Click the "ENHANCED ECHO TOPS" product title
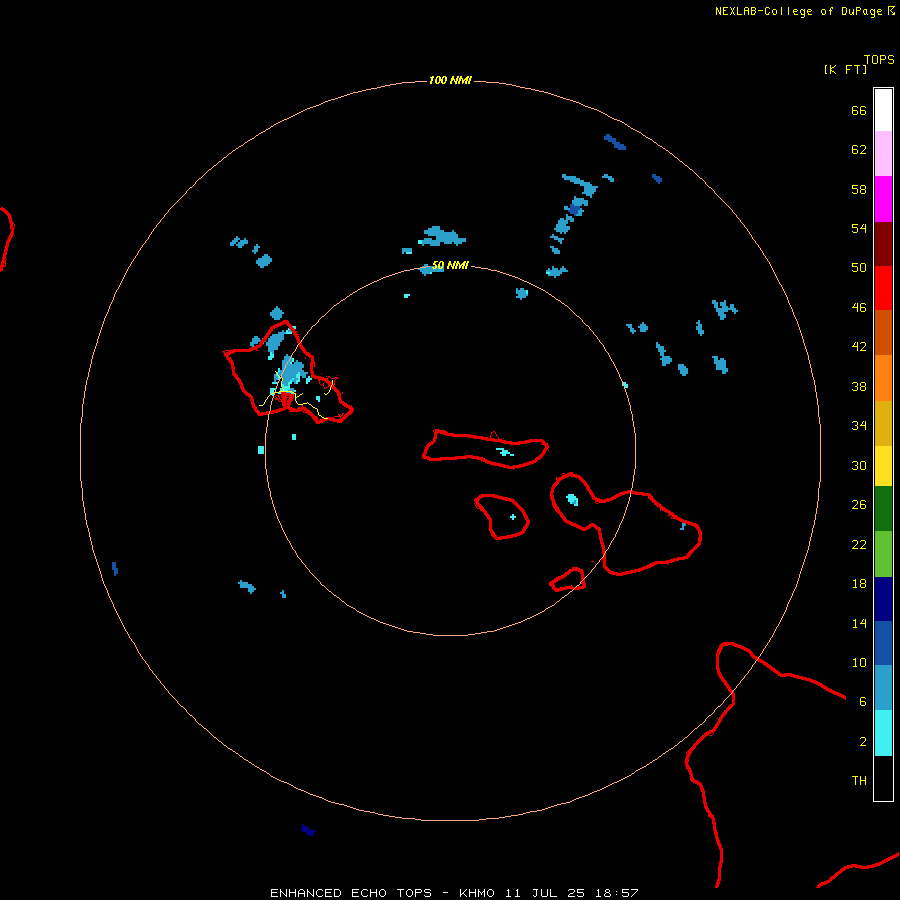The width and height of the screenshot is (900, 900). 351,893
